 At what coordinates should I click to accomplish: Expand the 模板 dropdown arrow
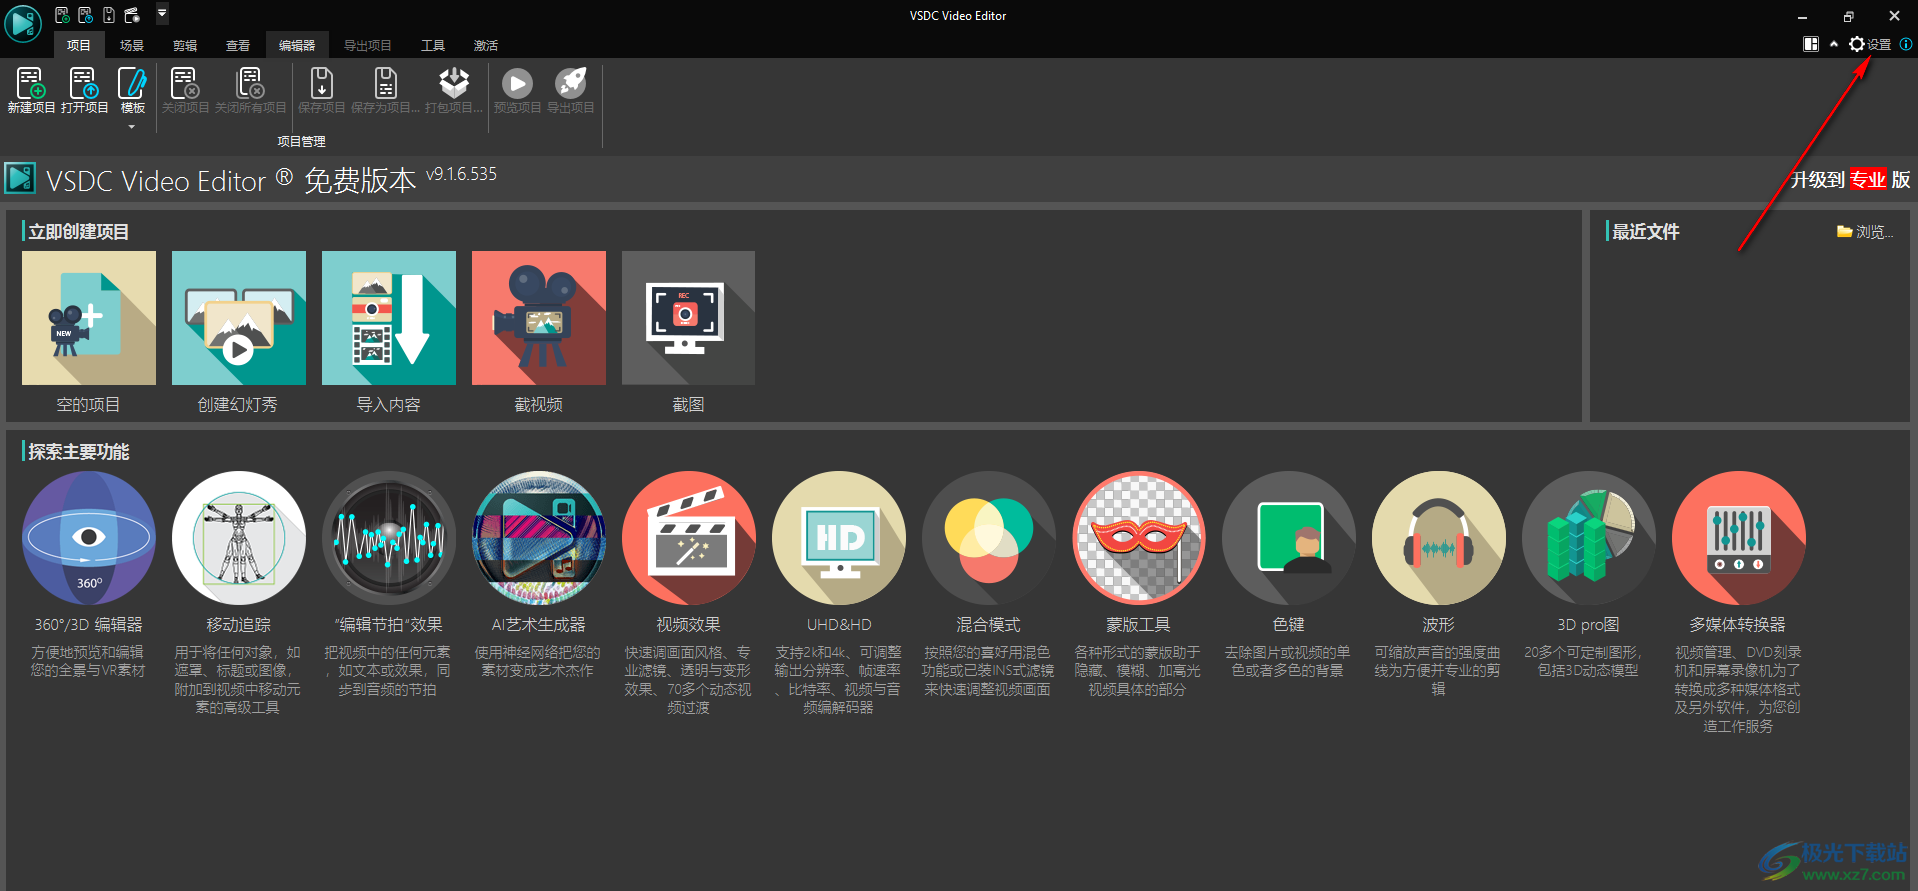pyautogui.click(x=132, y=127)
